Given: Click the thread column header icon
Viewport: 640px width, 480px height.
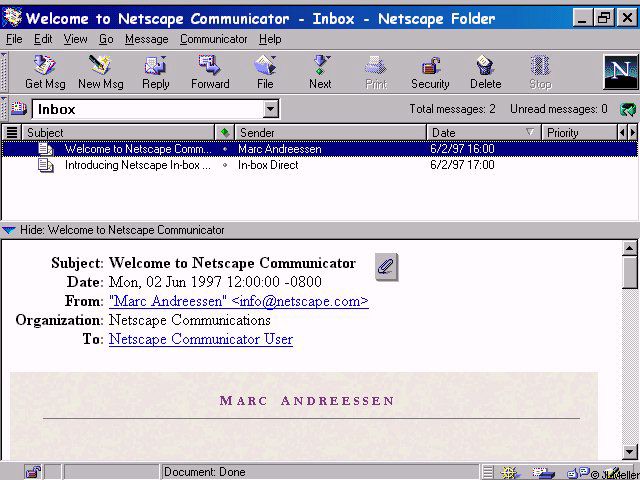Looking at the screenshot, I should coord(12,132).
